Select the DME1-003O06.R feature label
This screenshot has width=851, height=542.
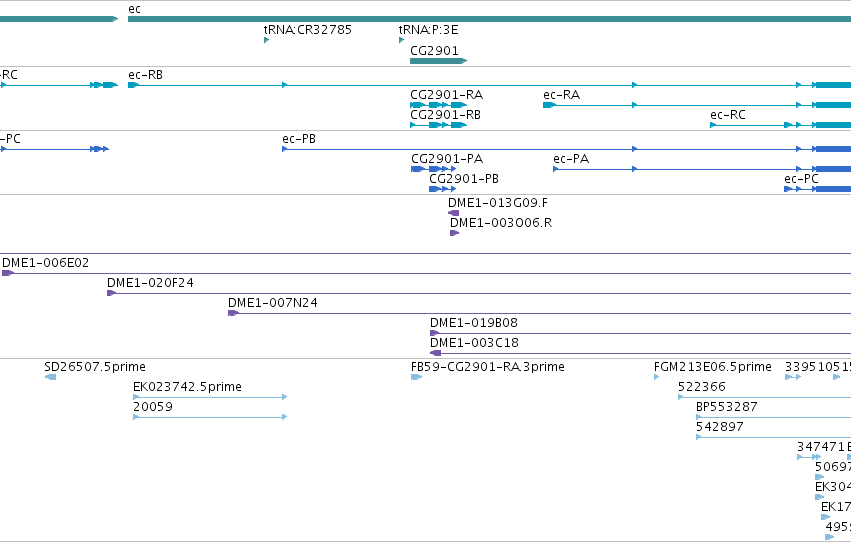click(x=501, y=223)
